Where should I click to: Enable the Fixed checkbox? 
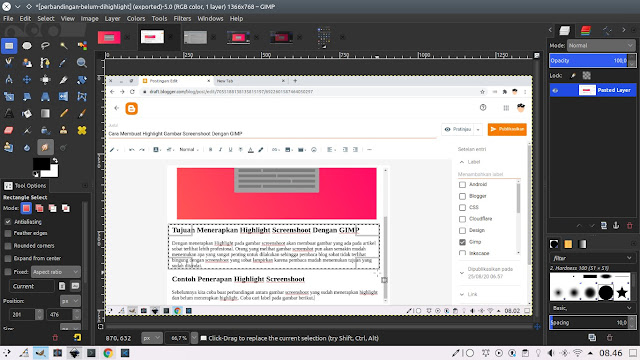(x=8, y=272)
